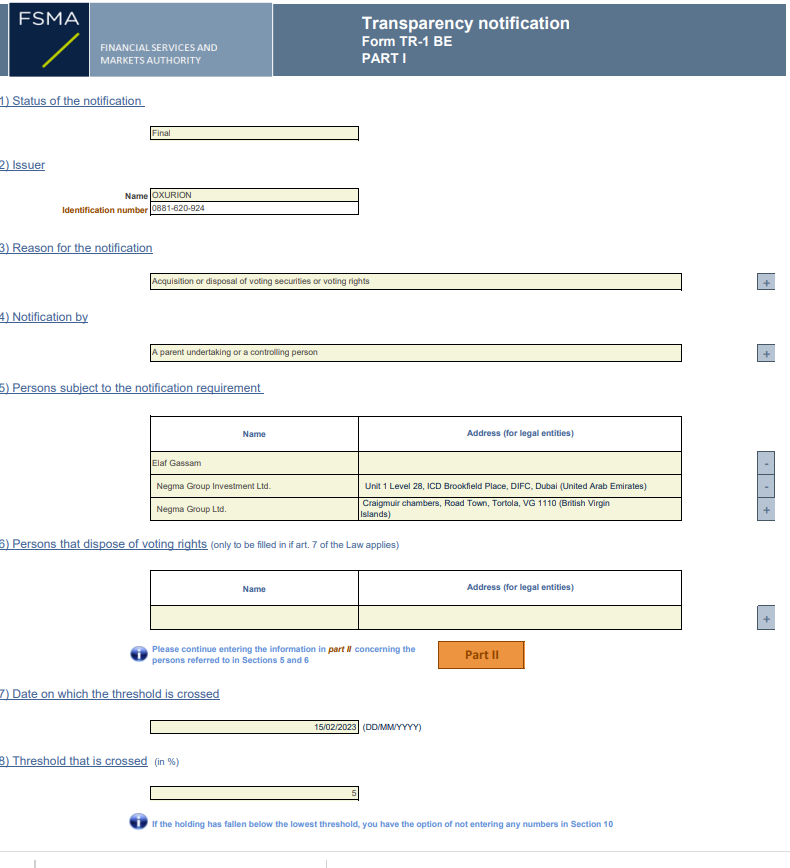This screenshot has height=868, width=790.
Task: Click the issuer Name field containing OXURION
Action: point(254,195)
